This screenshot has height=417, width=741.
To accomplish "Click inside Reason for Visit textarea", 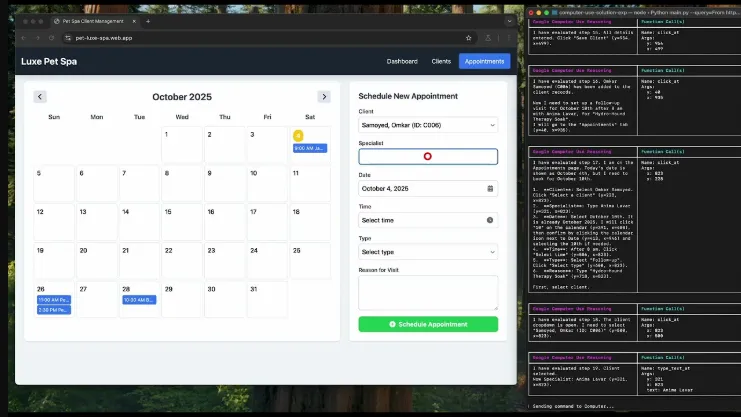I will point(427,292).
